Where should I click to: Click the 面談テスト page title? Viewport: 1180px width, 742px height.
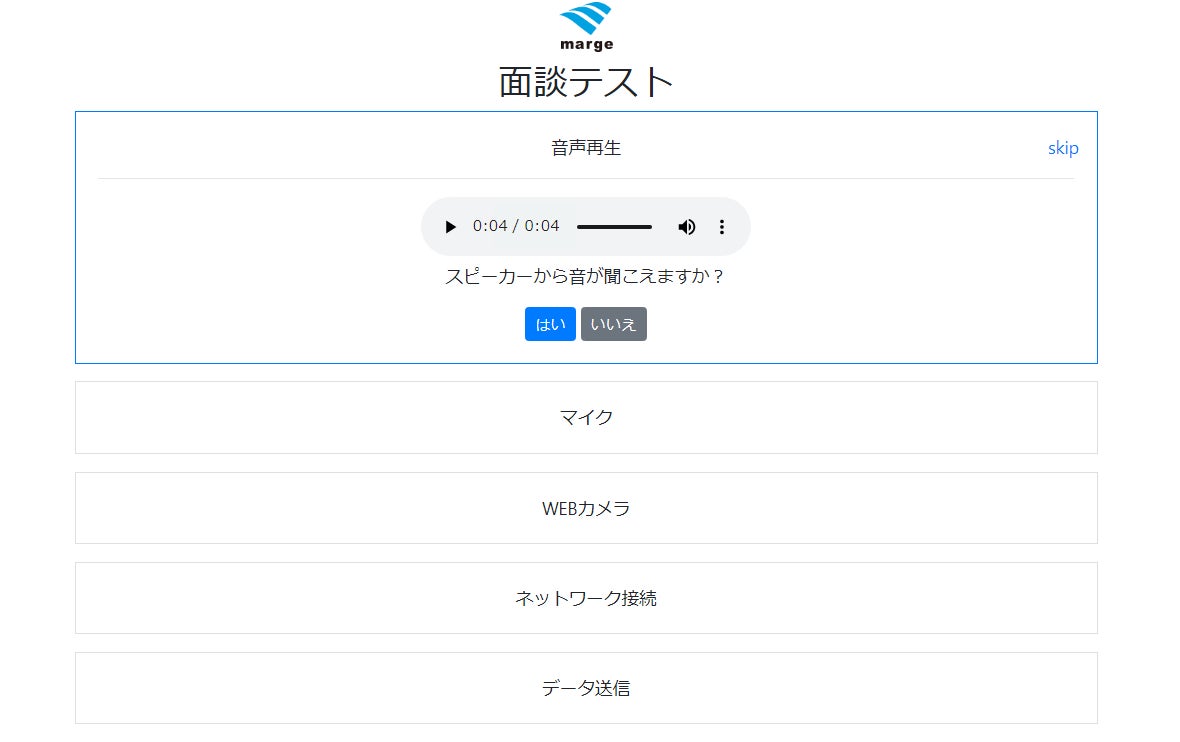click(x=586, y=82)
